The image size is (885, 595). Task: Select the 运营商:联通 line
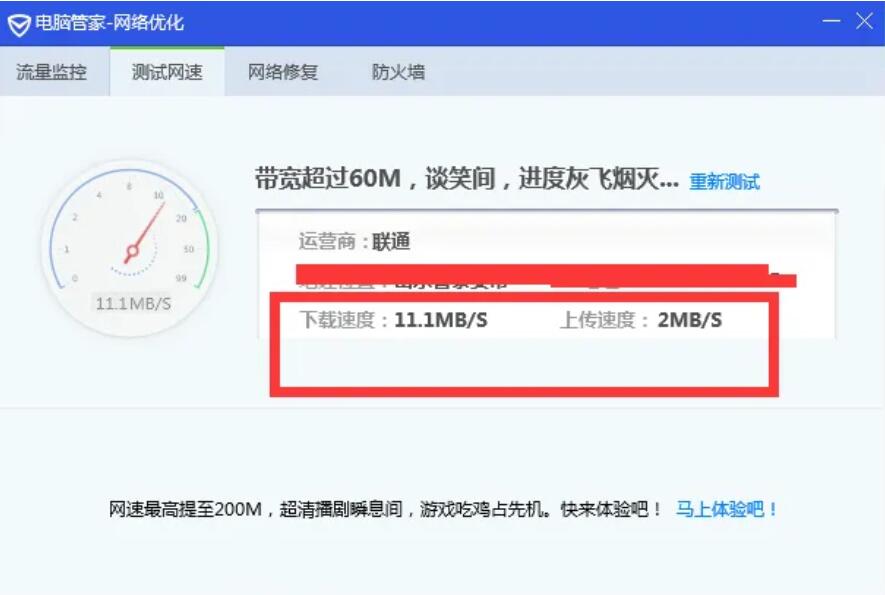(354, 242)
